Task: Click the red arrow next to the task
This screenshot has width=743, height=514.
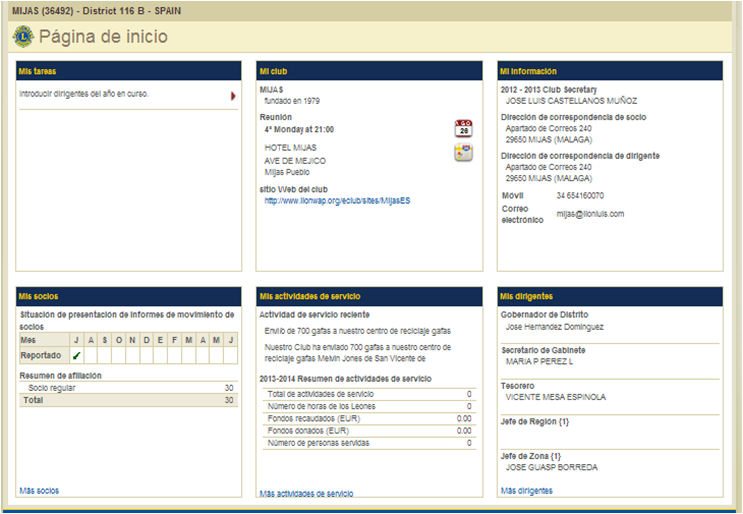Action: point(233,96)
